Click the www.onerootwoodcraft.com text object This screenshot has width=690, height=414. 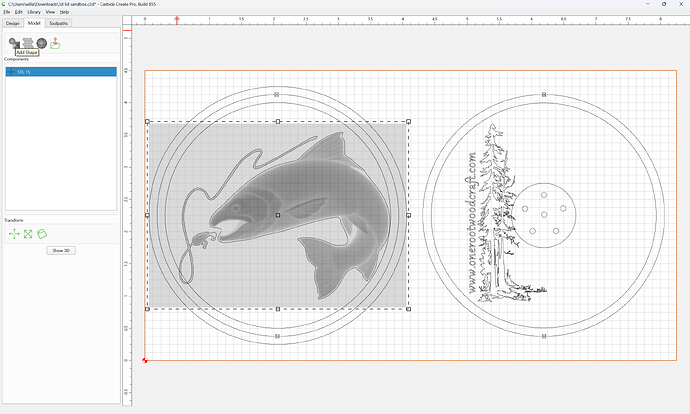pyautogui.click(x=471, y=223)
